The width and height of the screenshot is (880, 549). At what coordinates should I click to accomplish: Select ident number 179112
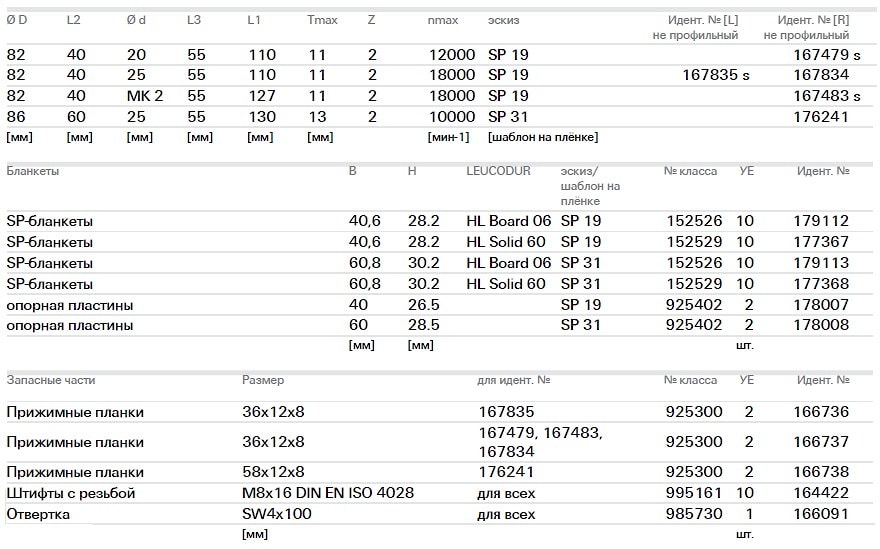(821, 221)
